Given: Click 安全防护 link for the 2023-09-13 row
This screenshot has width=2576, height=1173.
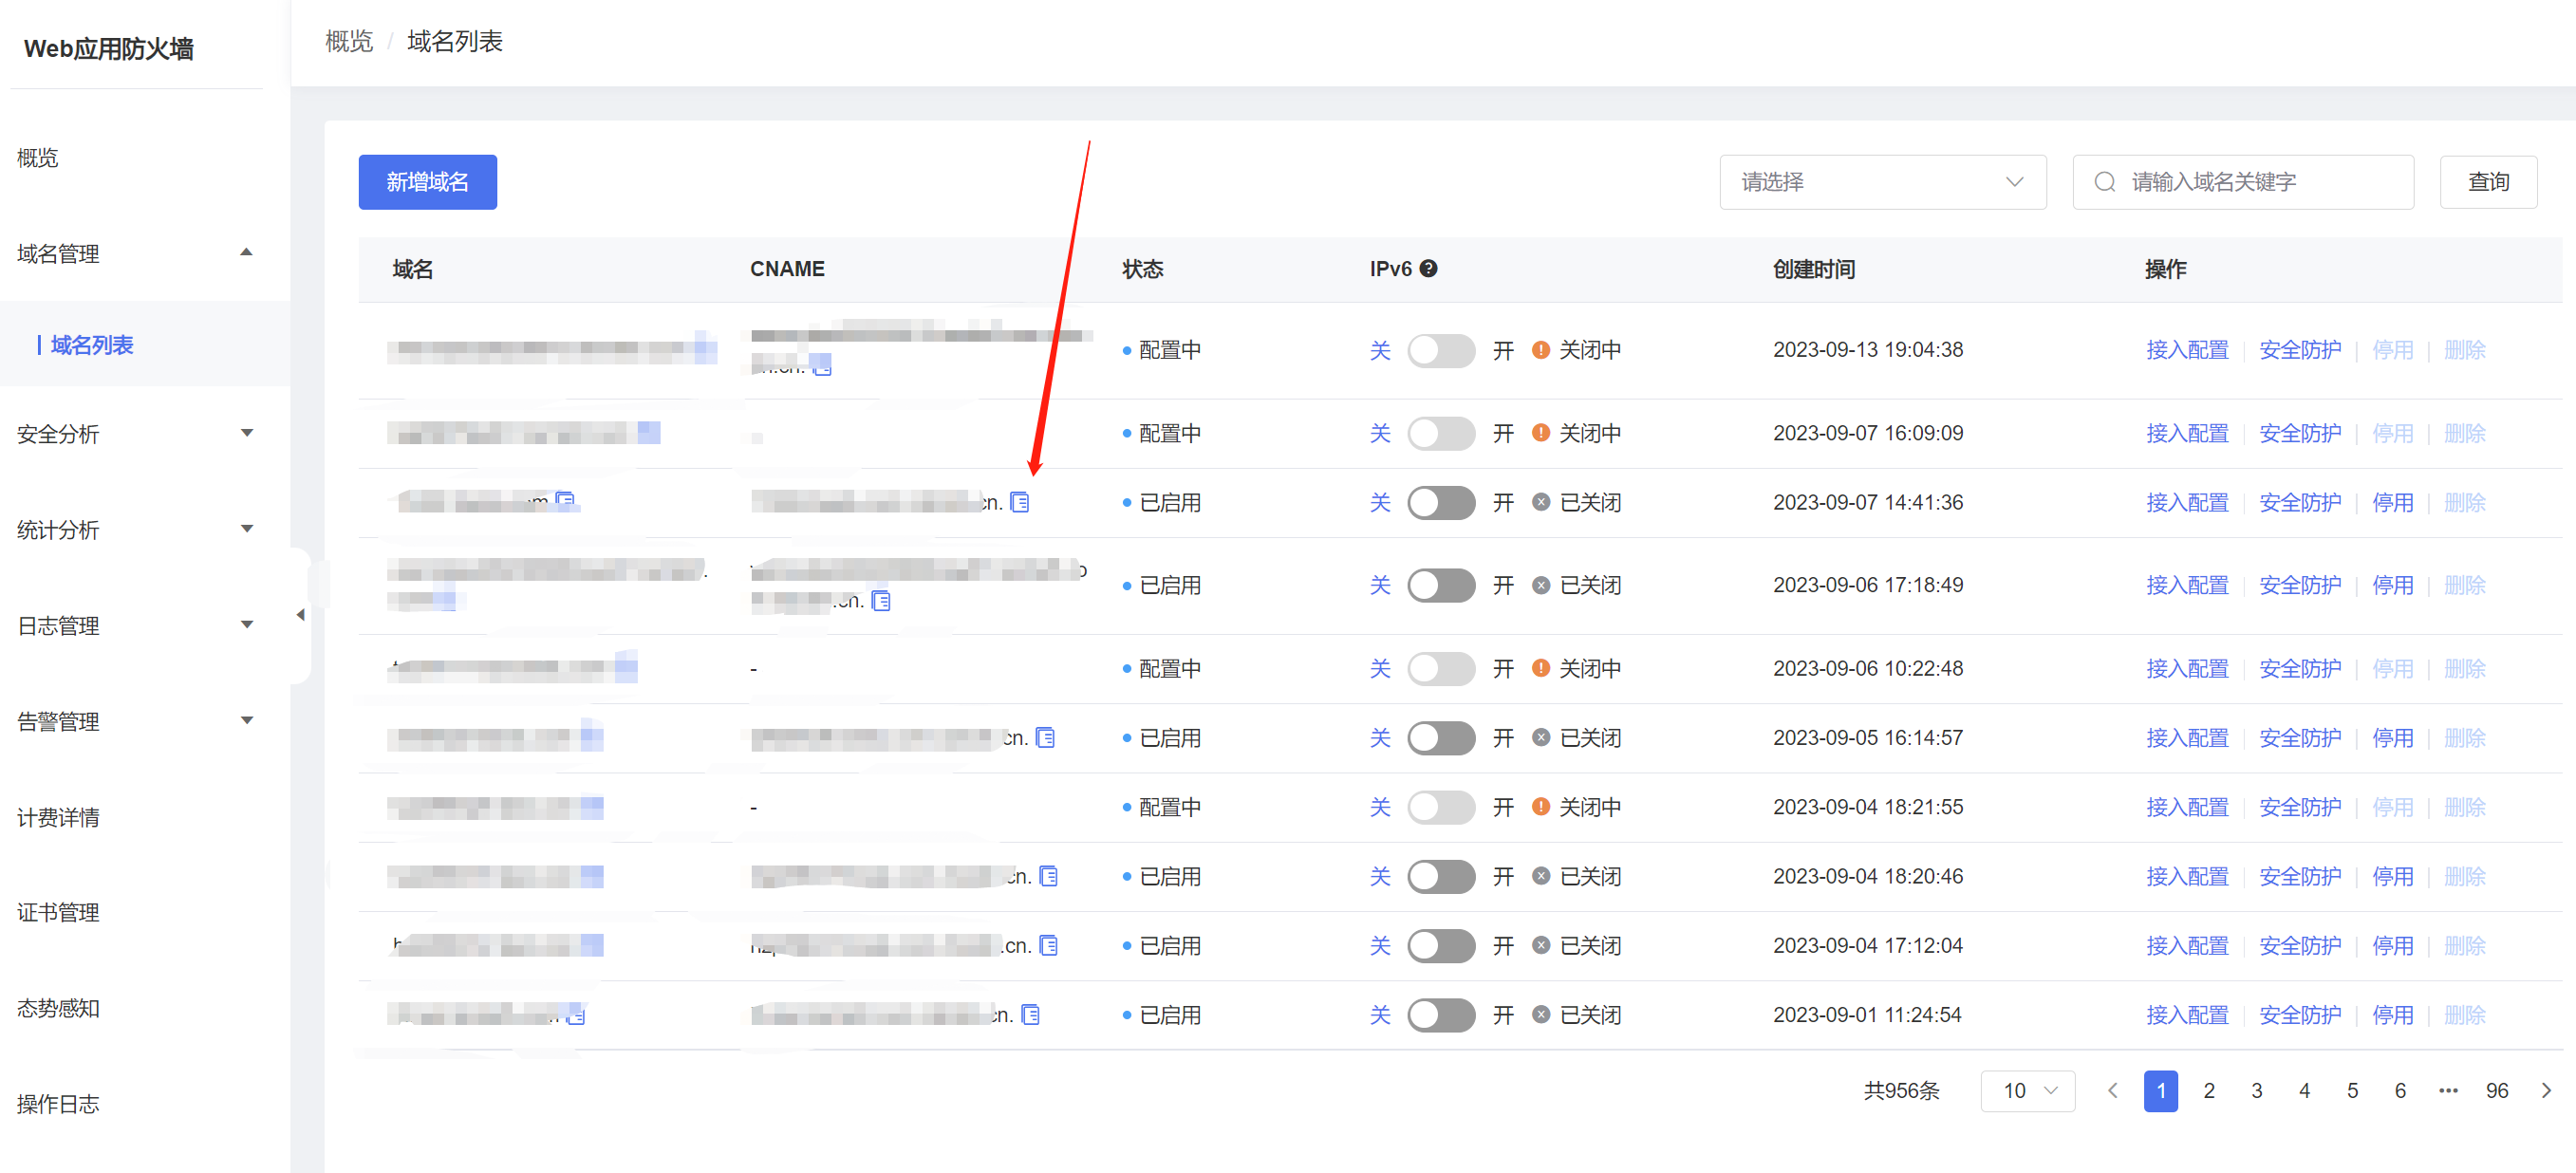Looking at the screenshot, I should coord(2299,350).
